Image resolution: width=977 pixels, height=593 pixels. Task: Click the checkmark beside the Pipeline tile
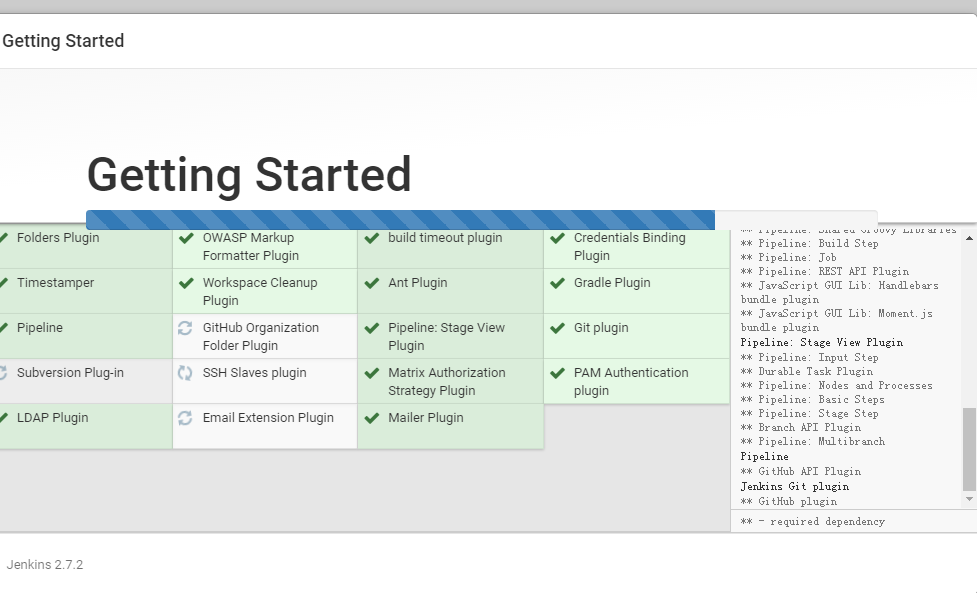(x=3, y=328)
